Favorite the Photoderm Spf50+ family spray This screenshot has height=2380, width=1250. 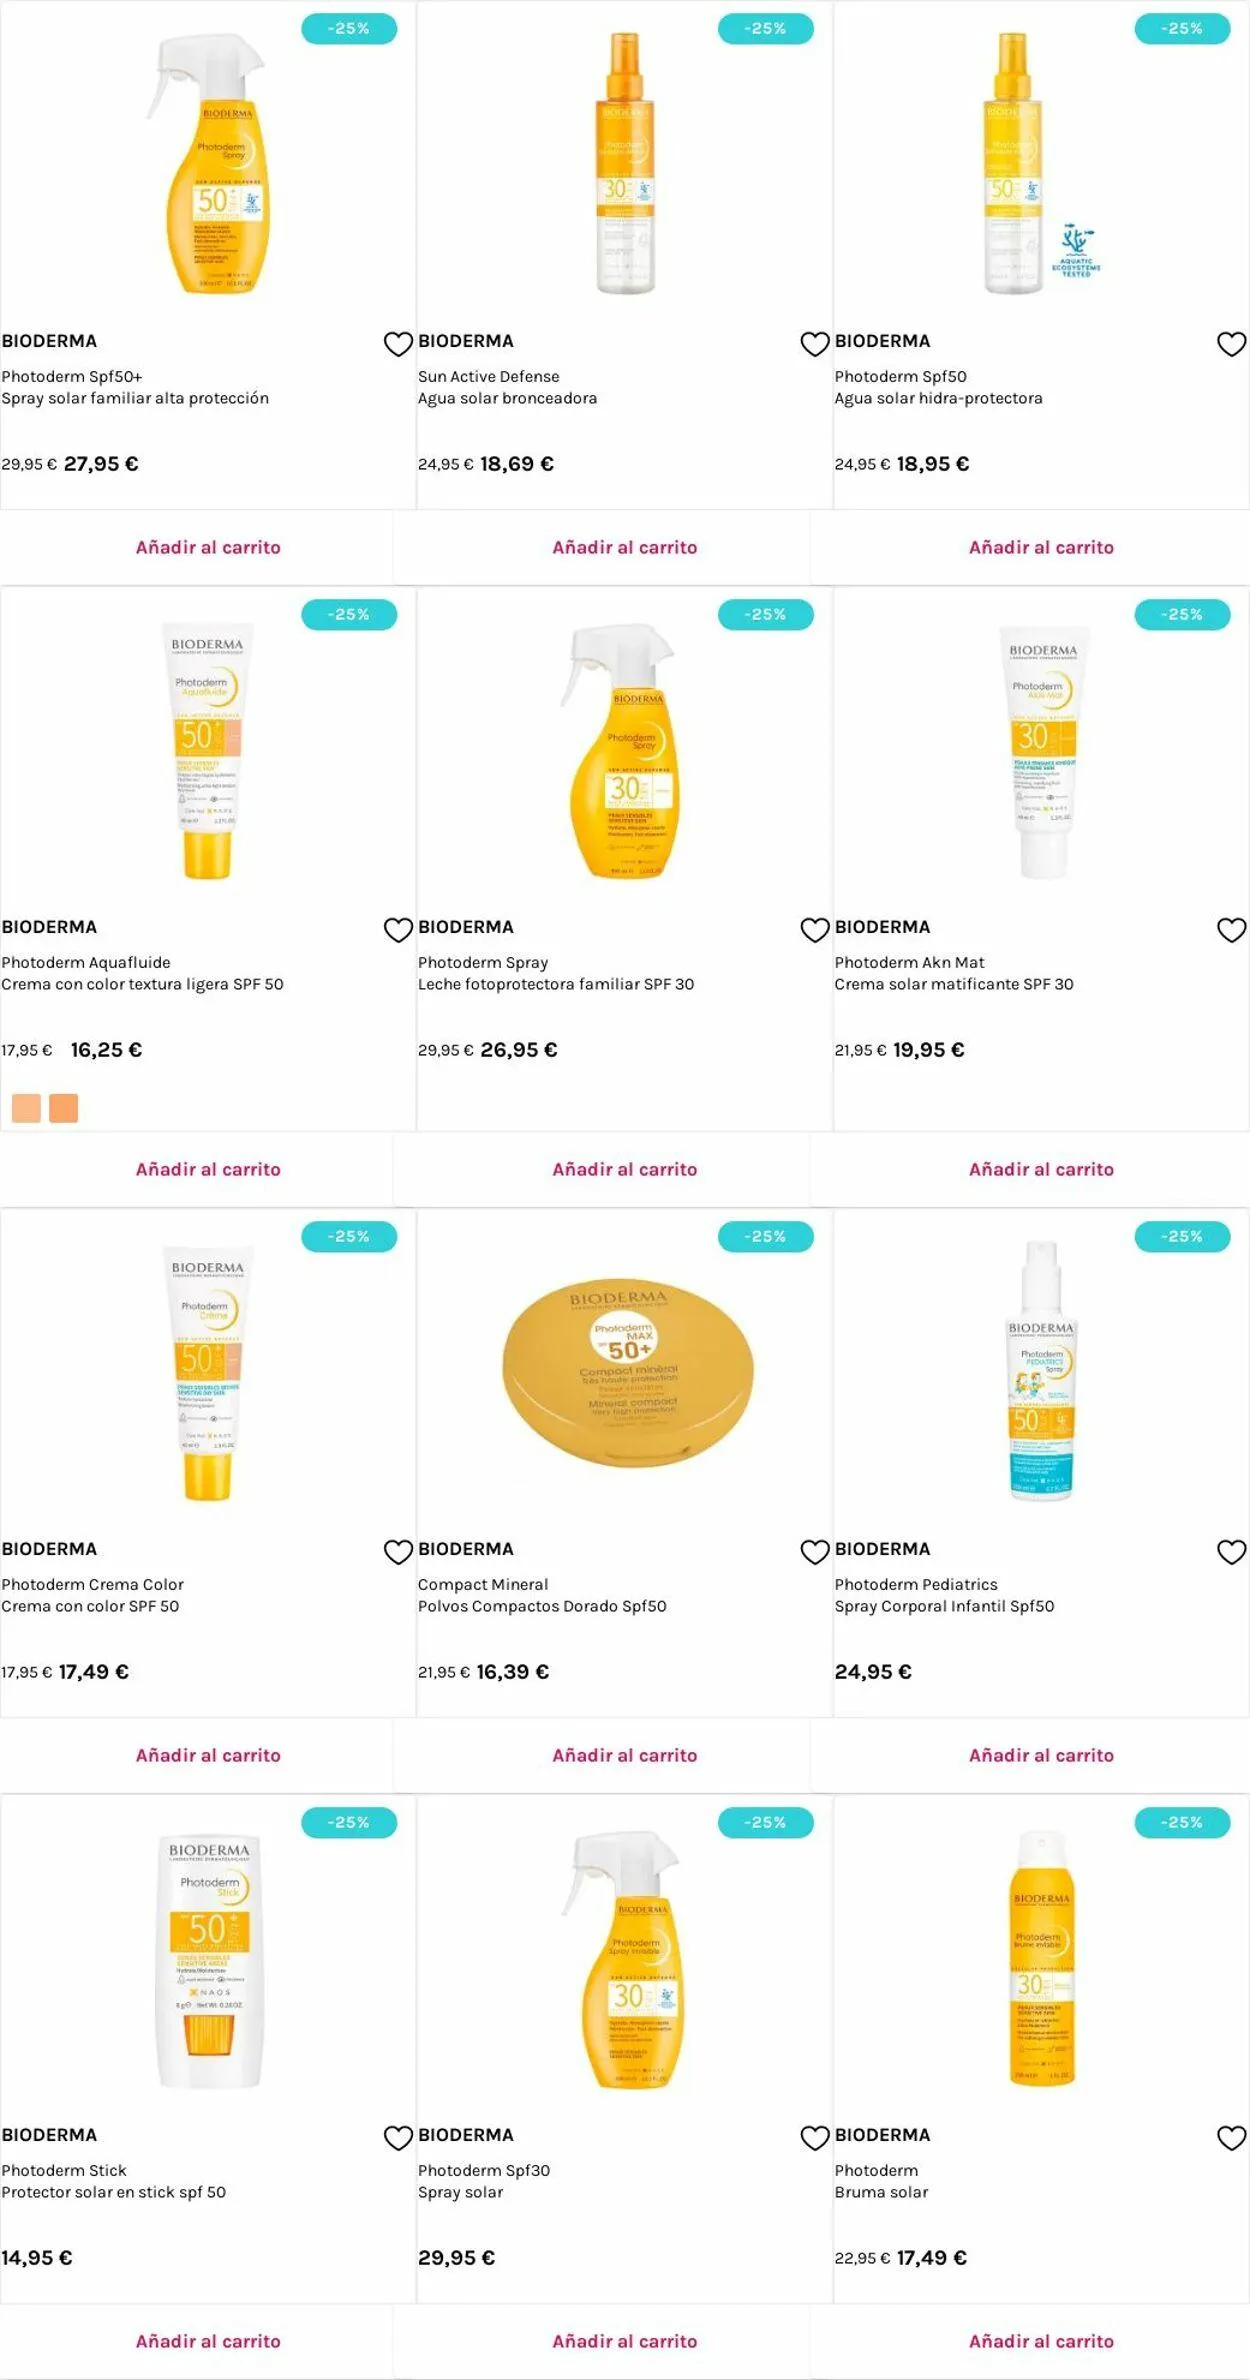point(398,344)
